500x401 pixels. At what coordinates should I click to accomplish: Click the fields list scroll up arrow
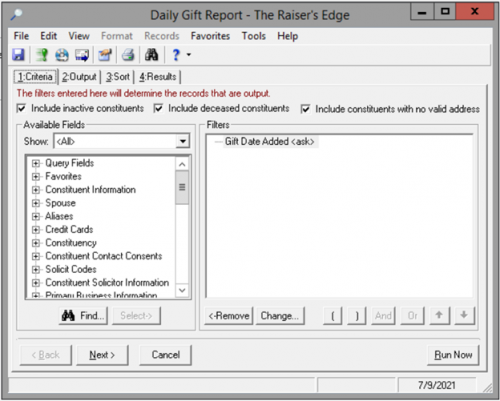click(182, 164)
